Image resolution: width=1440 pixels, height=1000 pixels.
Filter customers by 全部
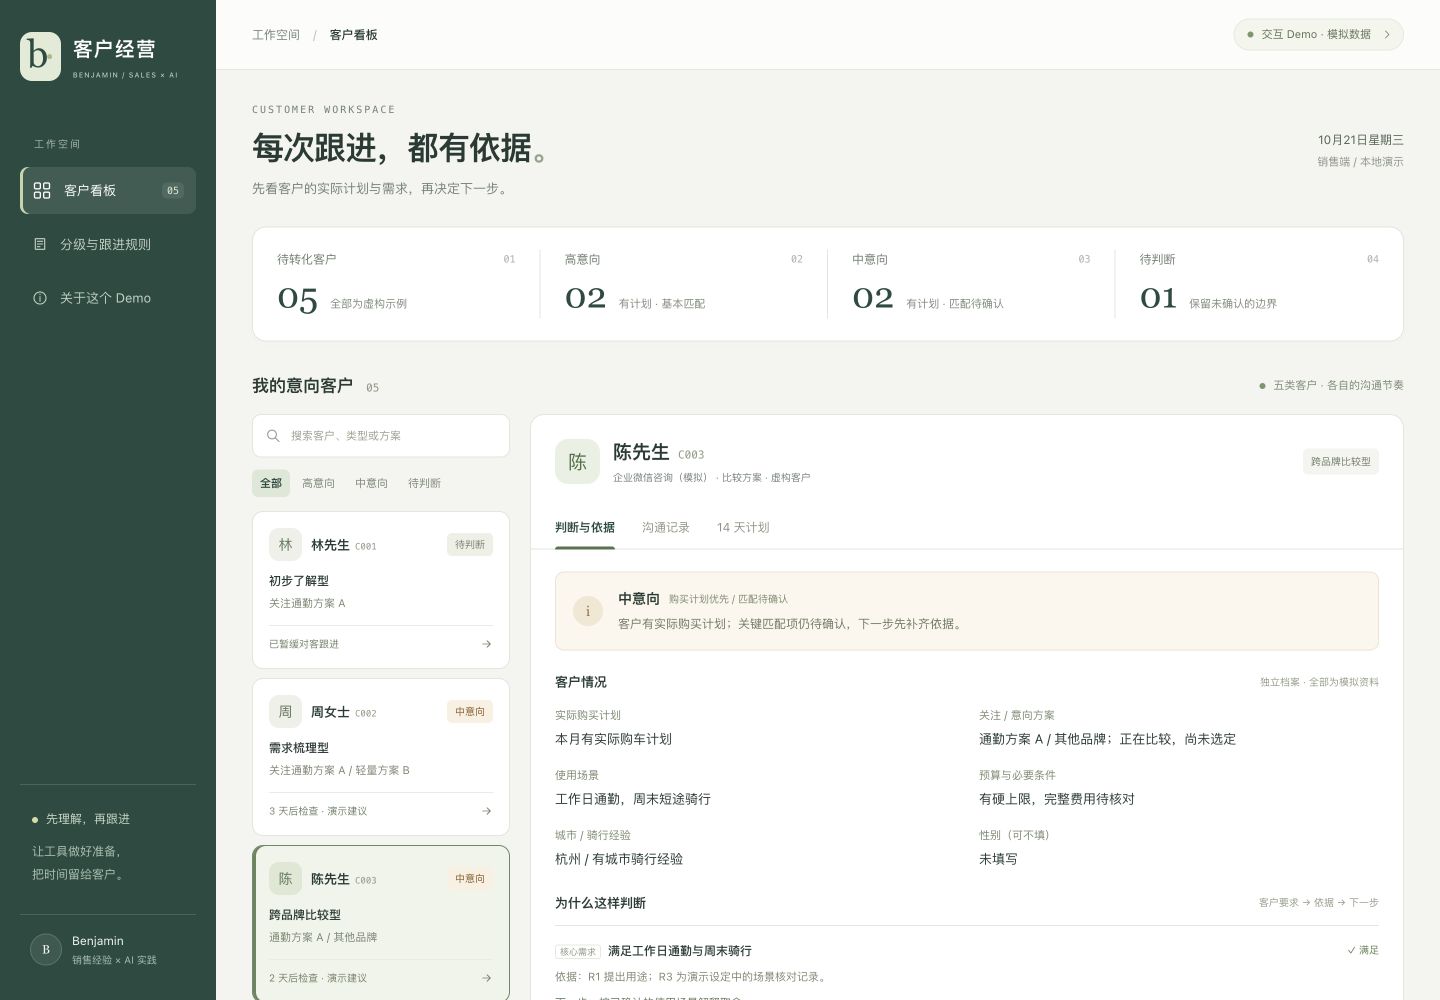271,483
